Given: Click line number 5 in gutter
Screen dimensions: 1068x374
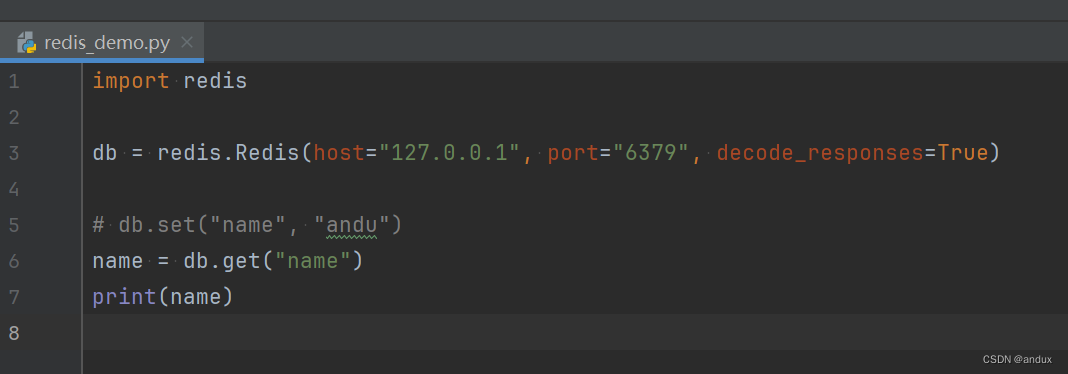Looking at the screenshot, I should tap(14, 225).
